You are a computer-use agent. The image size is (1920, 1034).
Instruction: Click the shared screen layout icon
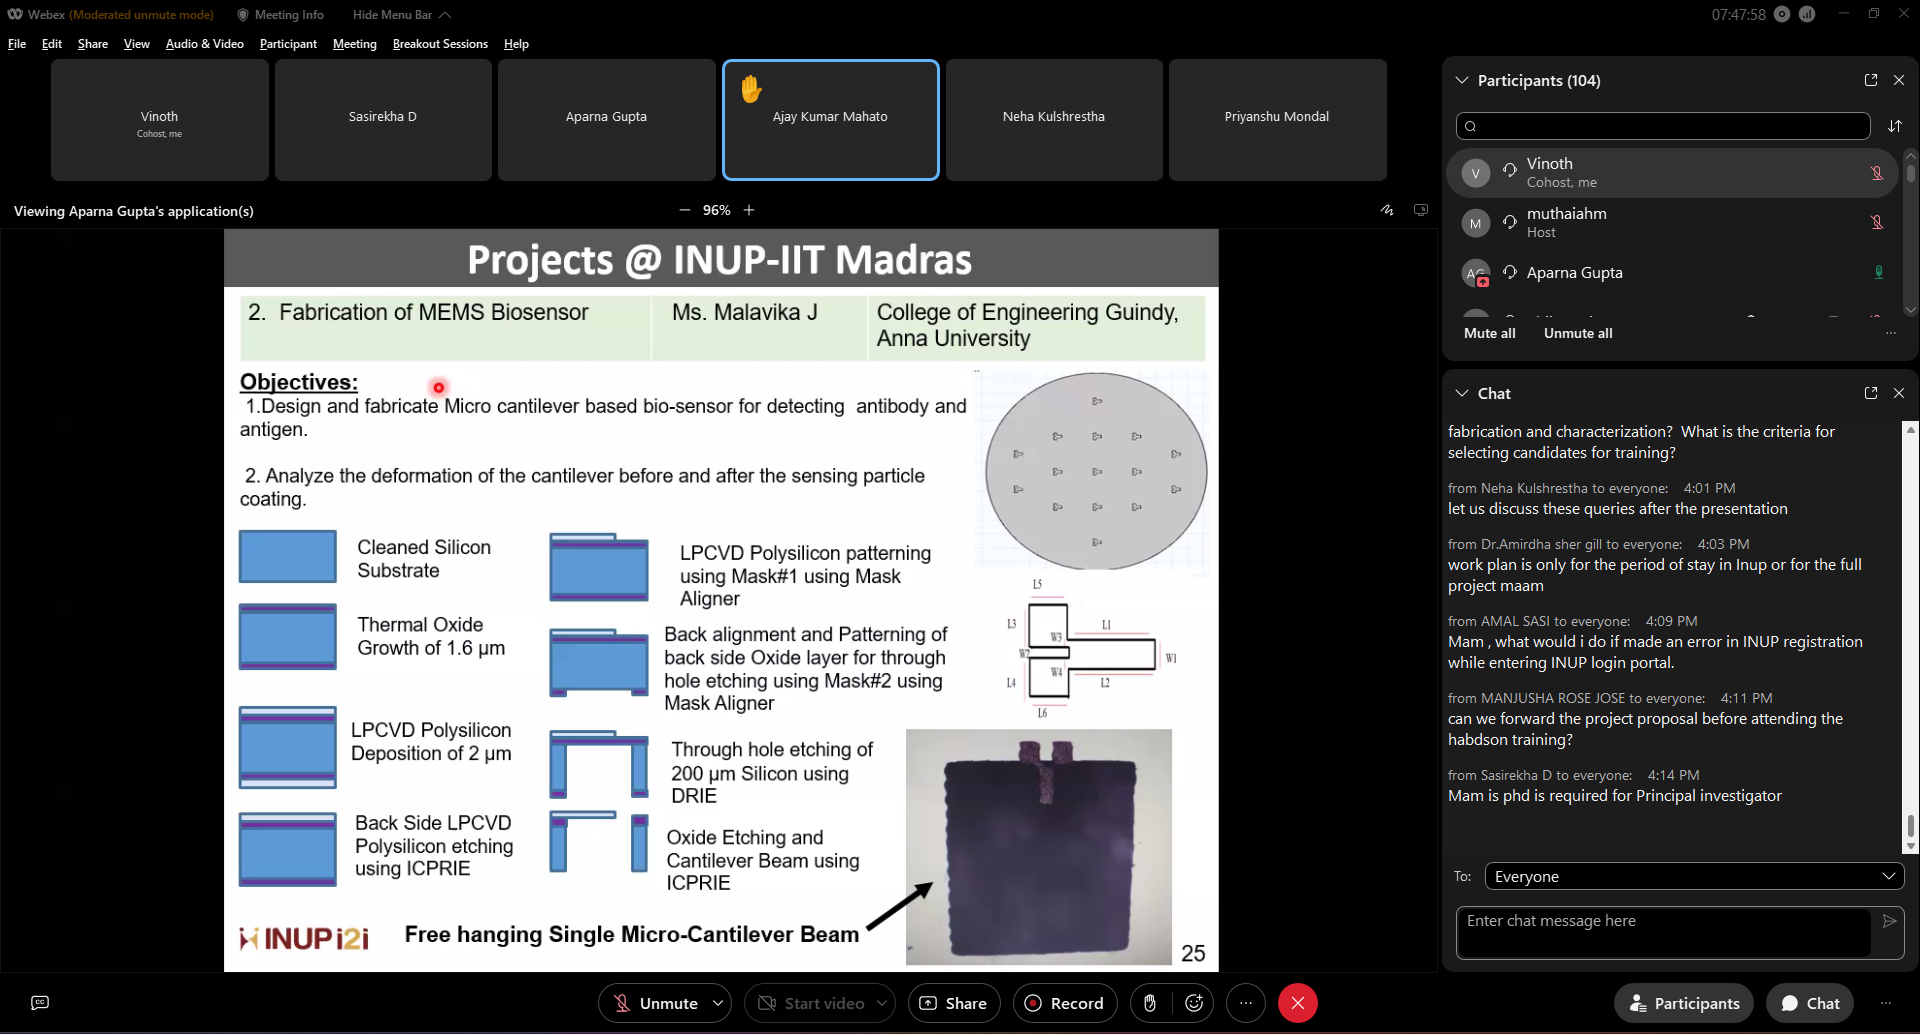point(1421,210)
